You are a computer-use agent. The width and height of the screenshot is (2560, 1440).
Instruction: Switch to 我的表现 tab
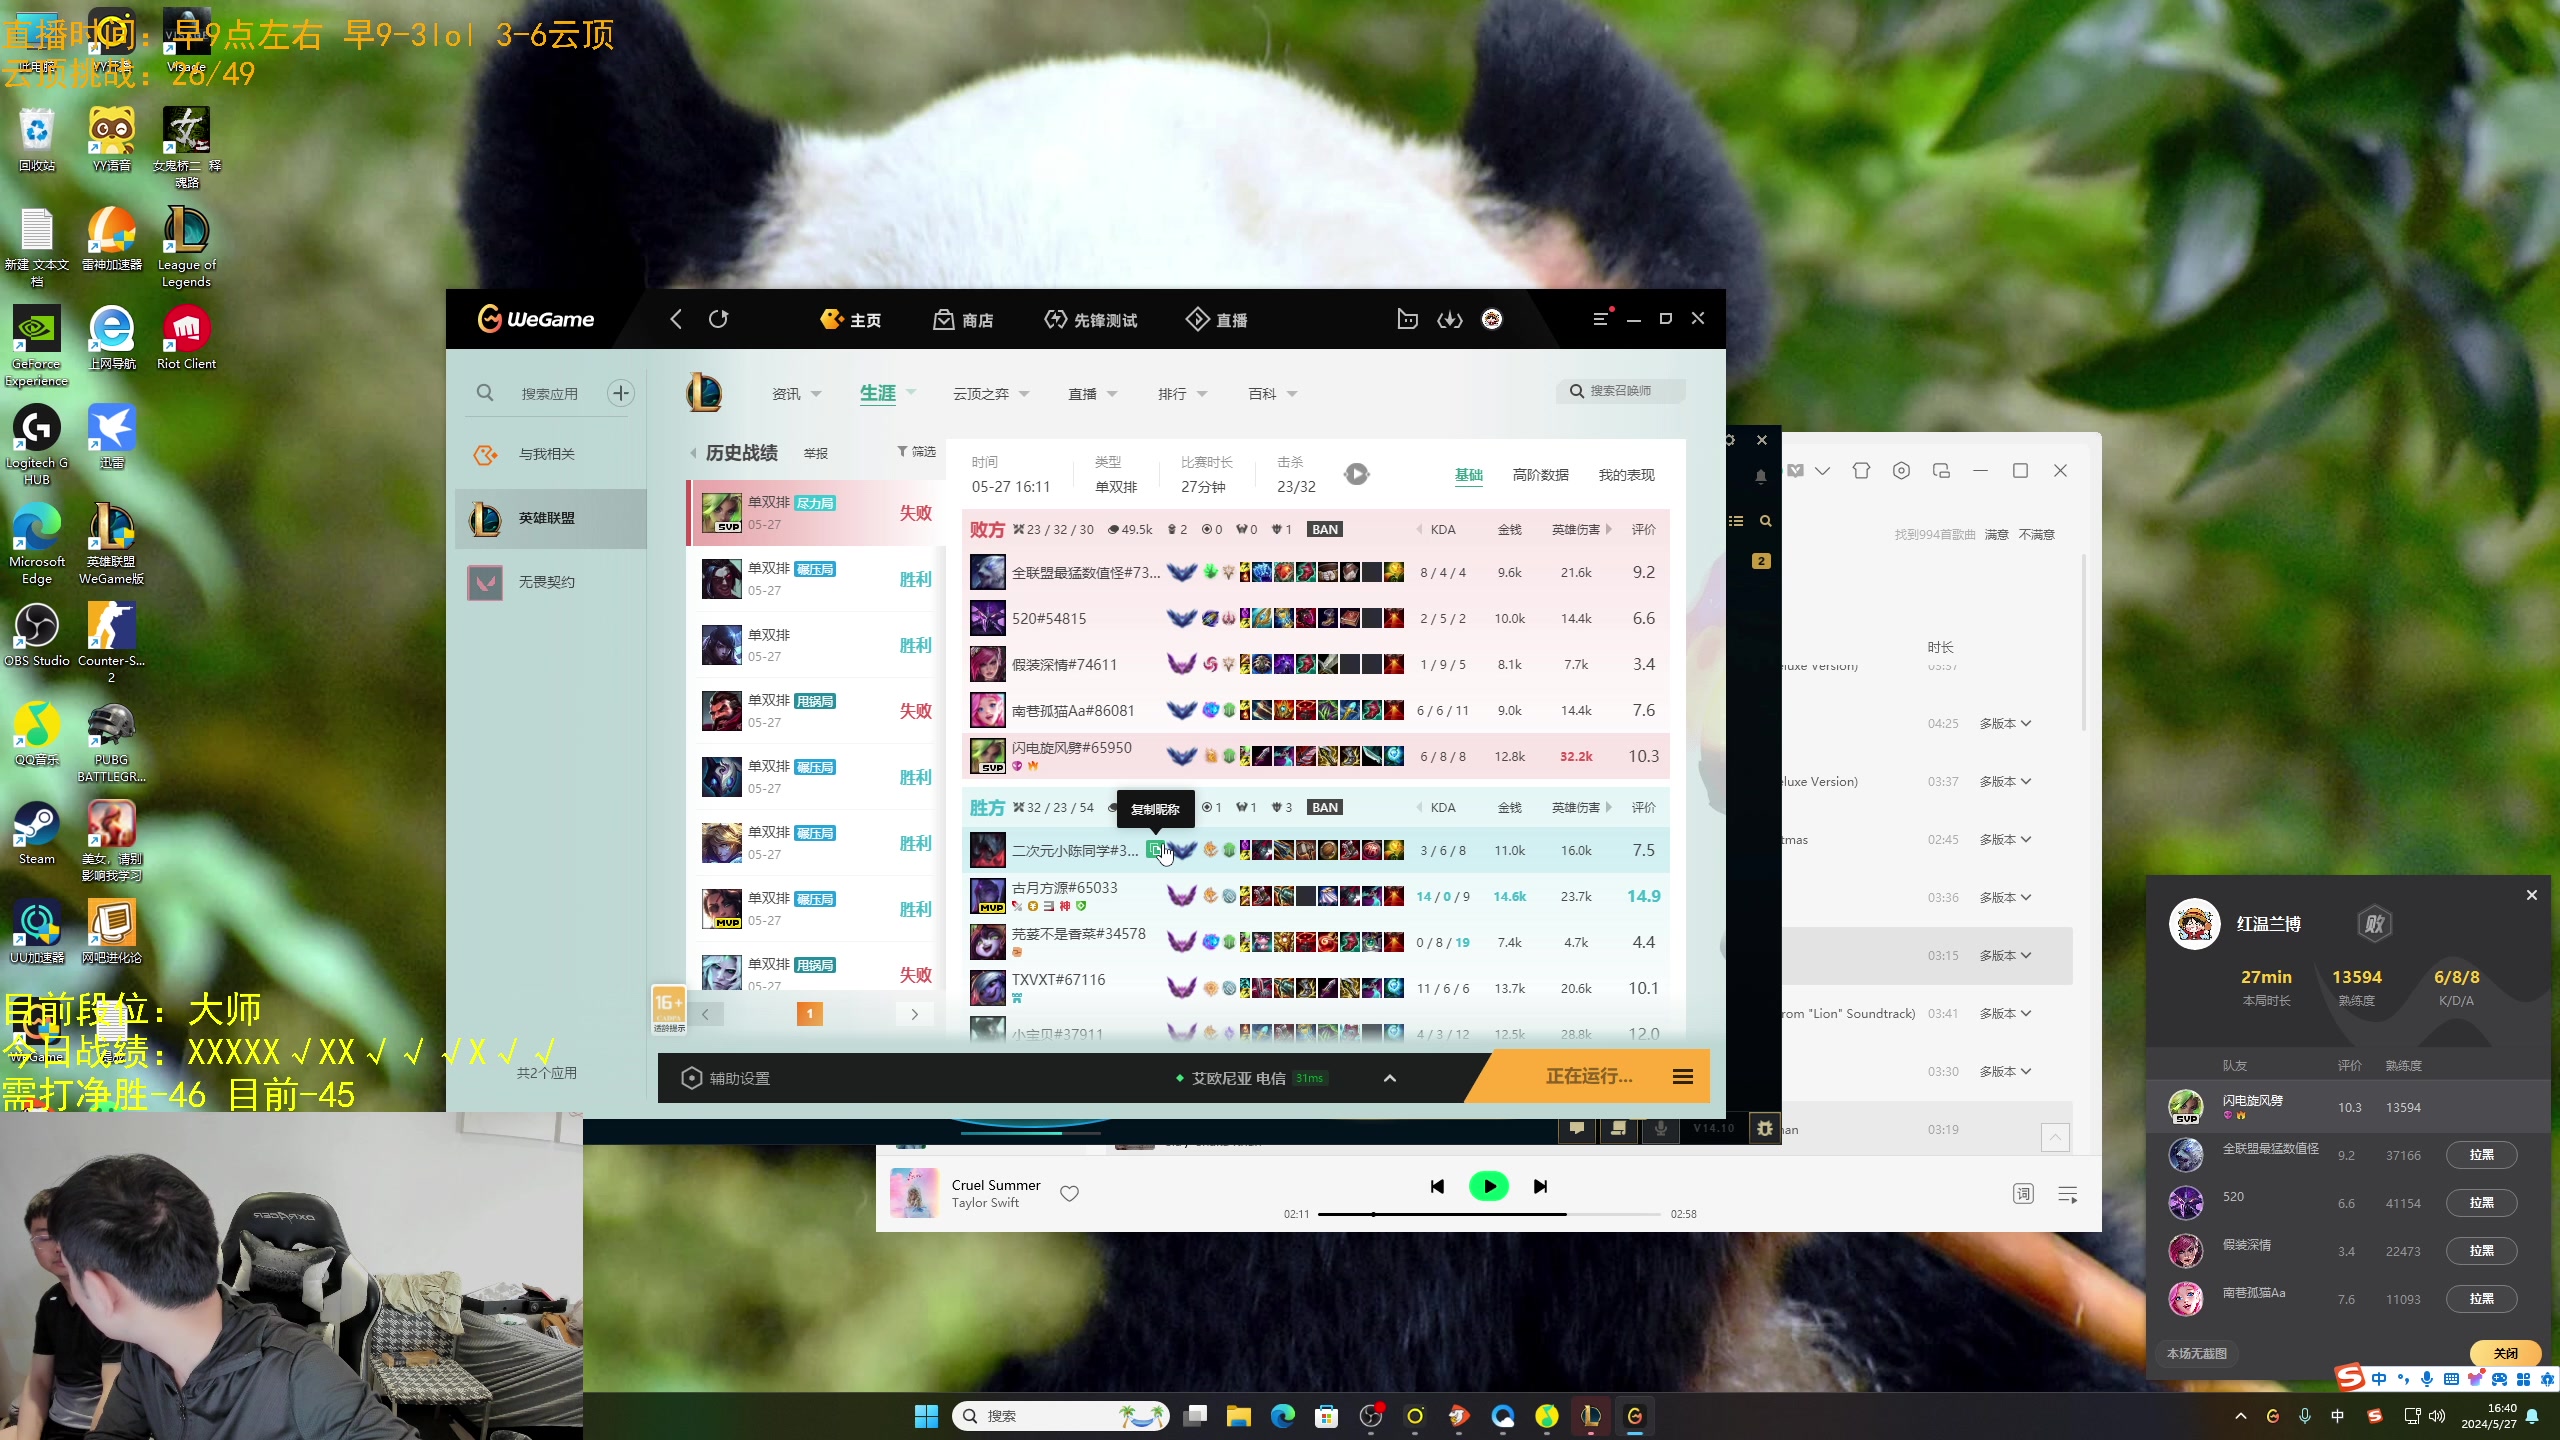(x=1626, y=475)
